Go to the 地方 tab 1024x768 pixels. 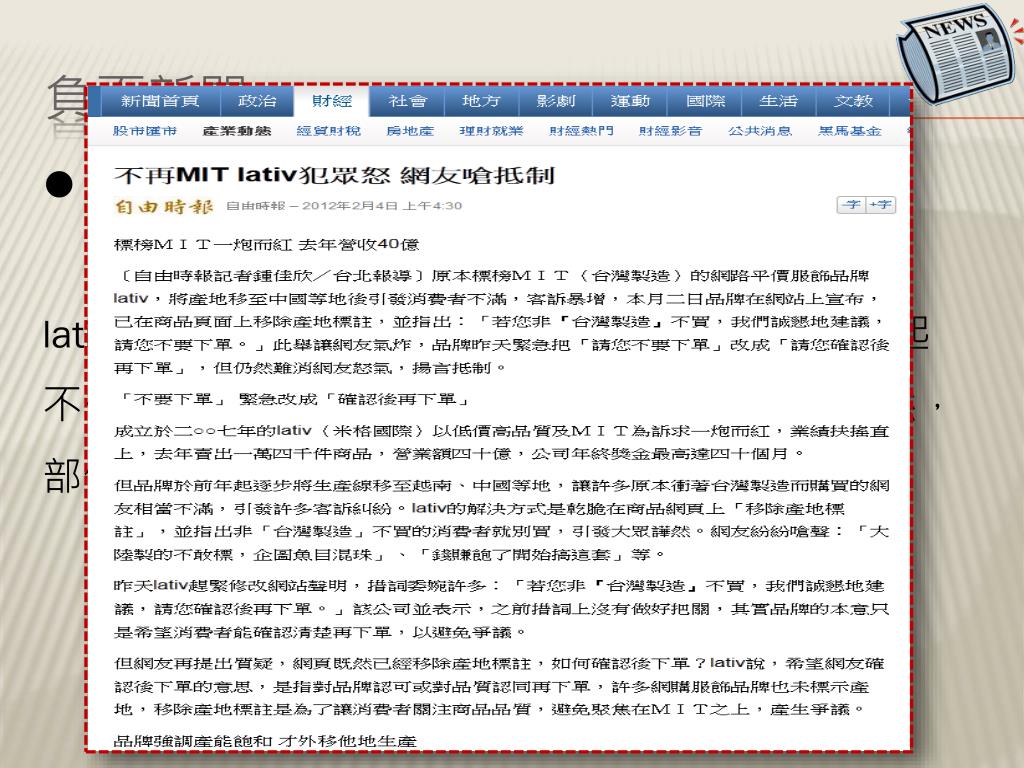tap(481, 101)
